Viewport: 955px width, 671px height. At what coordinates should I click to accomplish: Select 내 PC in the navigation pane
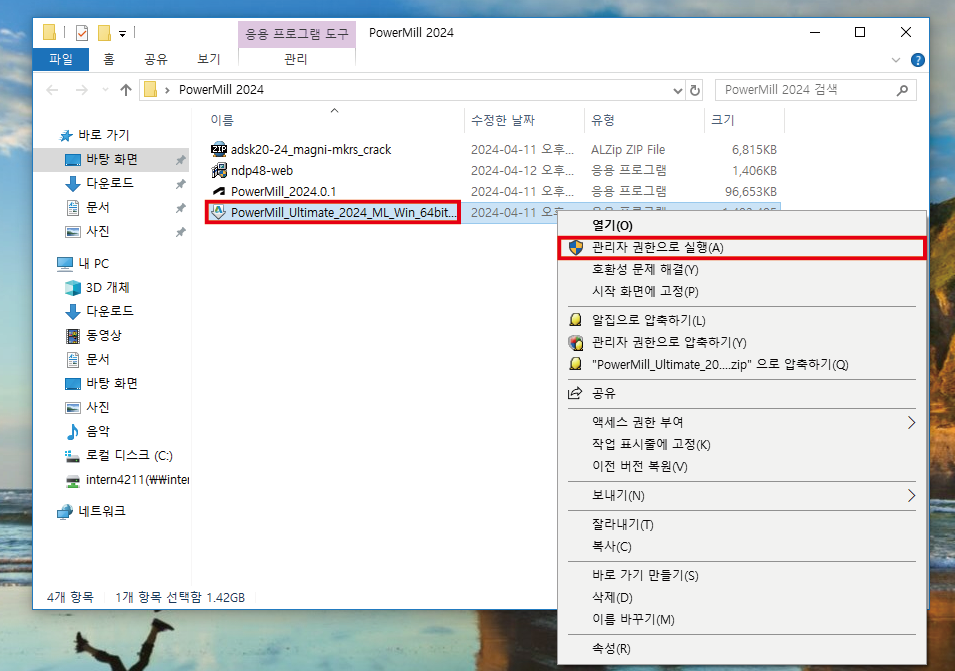[x=93, y=264]
